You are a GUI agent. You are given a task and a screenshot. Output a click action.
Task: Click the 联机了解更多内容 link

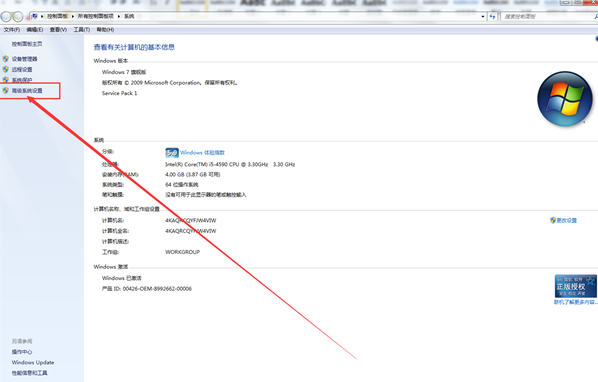tap(575, 302)
